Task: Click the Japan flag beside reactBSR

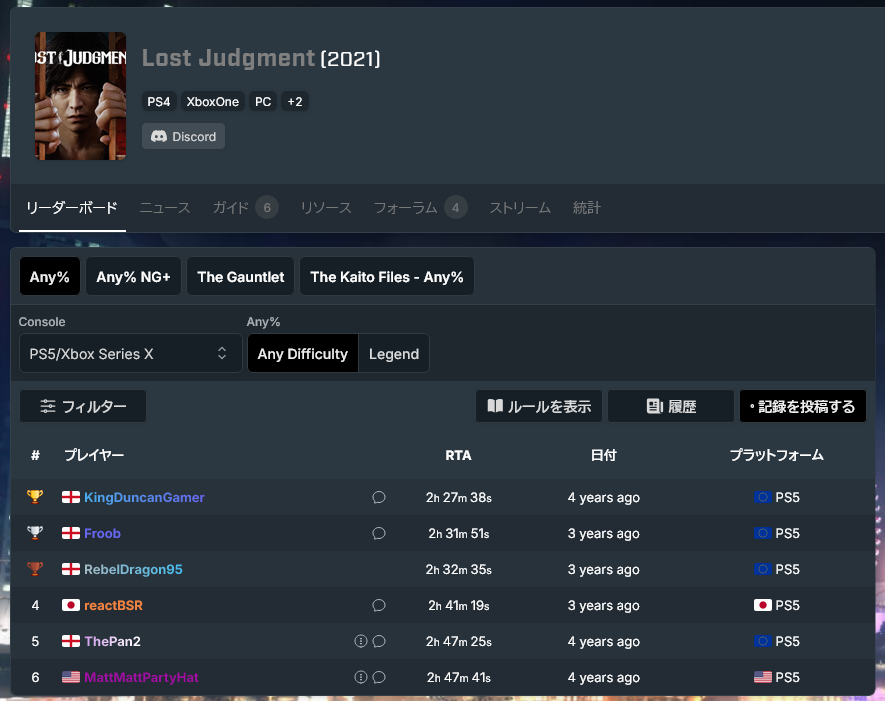Action: [x=71, y=605]
